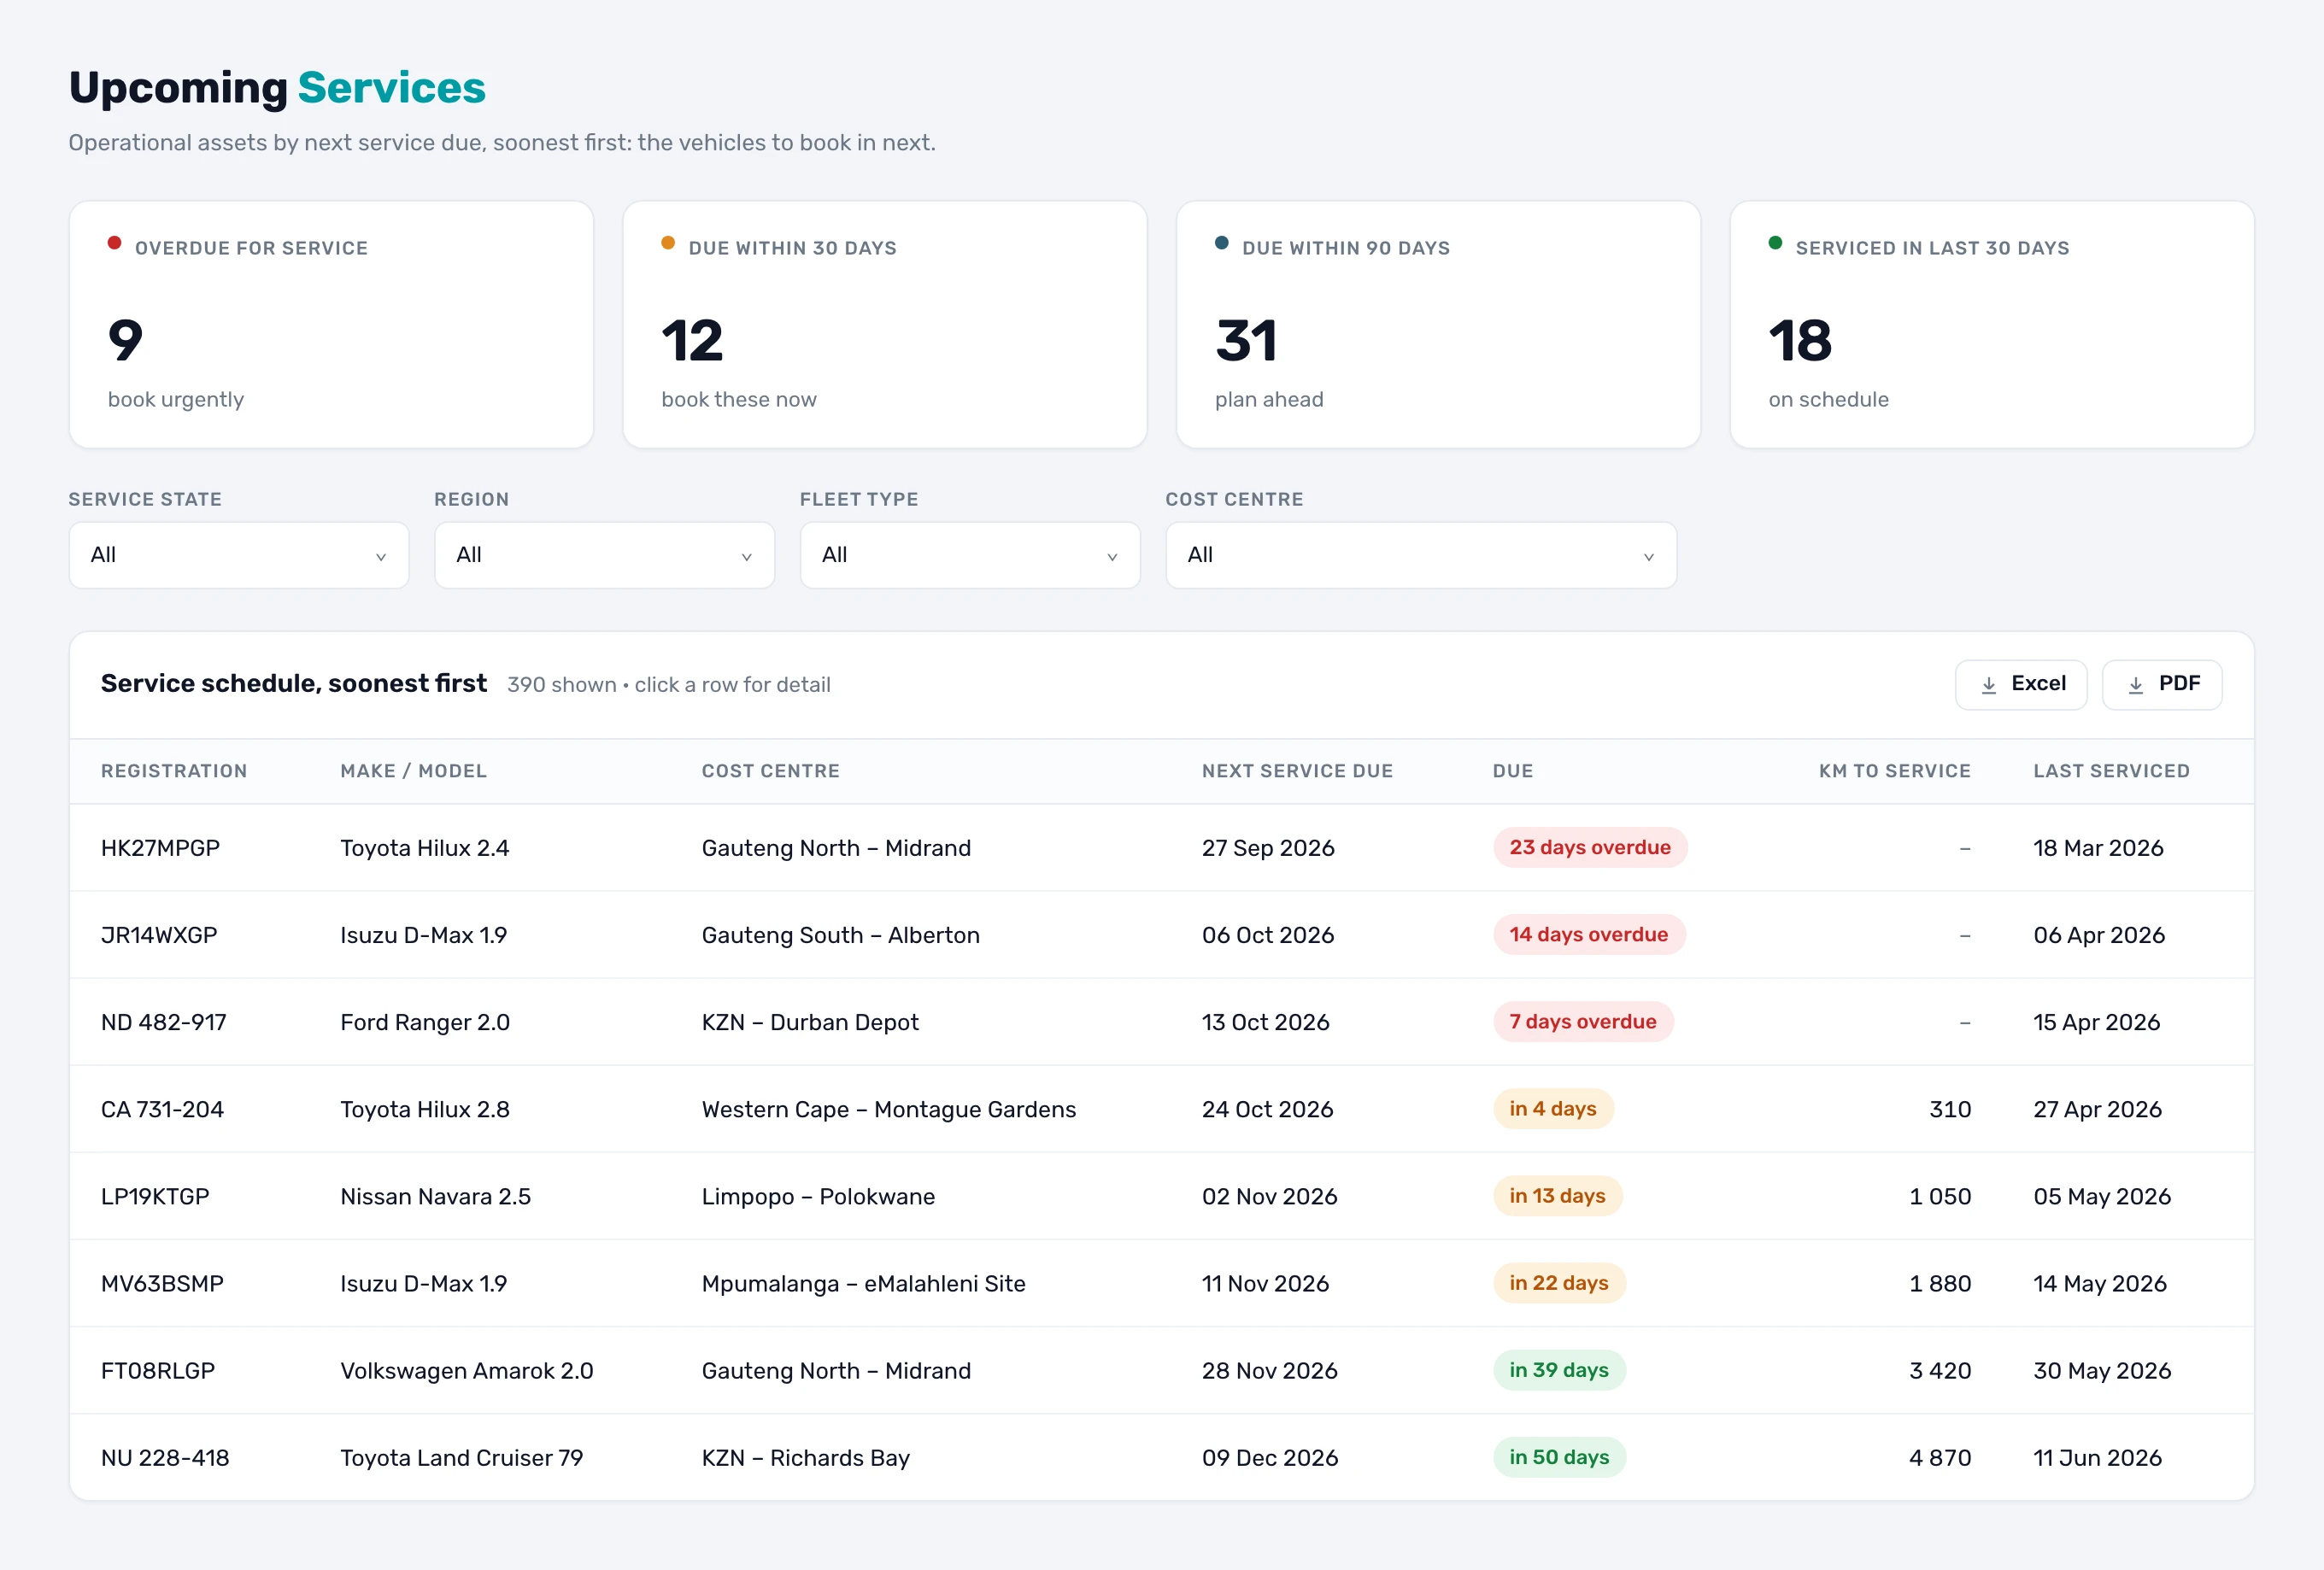Select the NU 228-418 registration cell

[165, 1458]
